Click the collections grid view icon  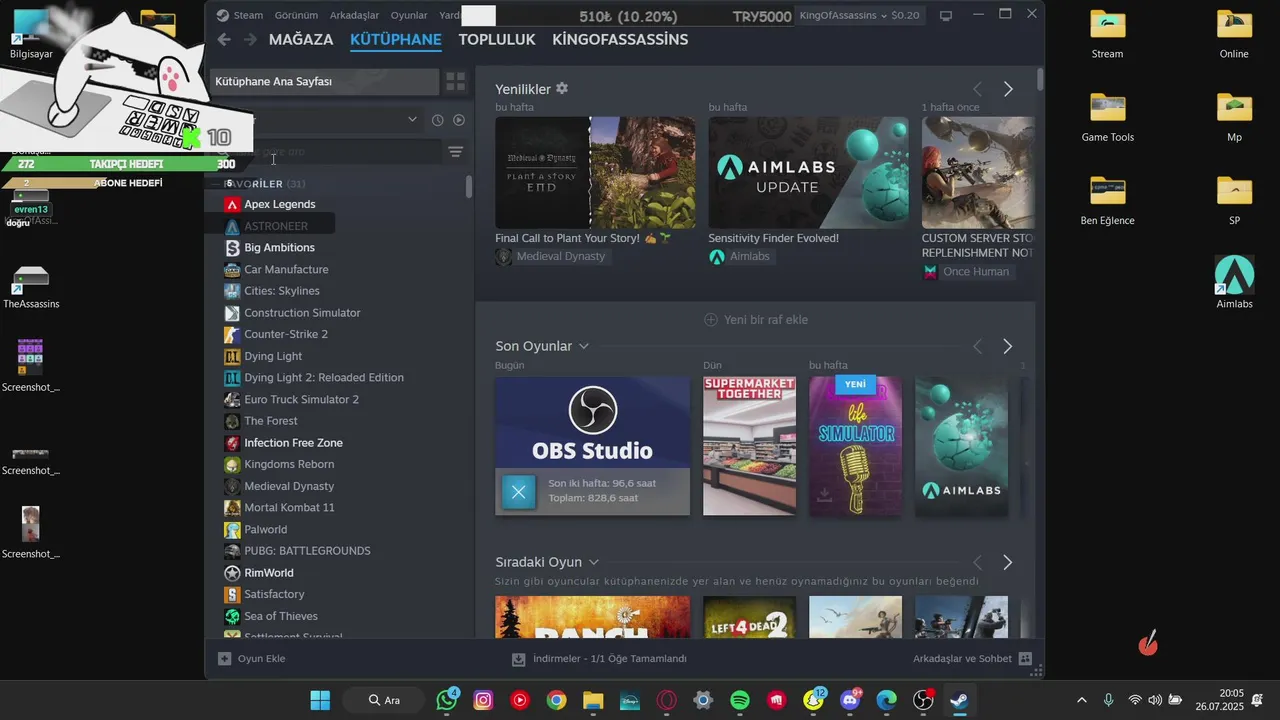pyautogui.click(x=455, y=81)
